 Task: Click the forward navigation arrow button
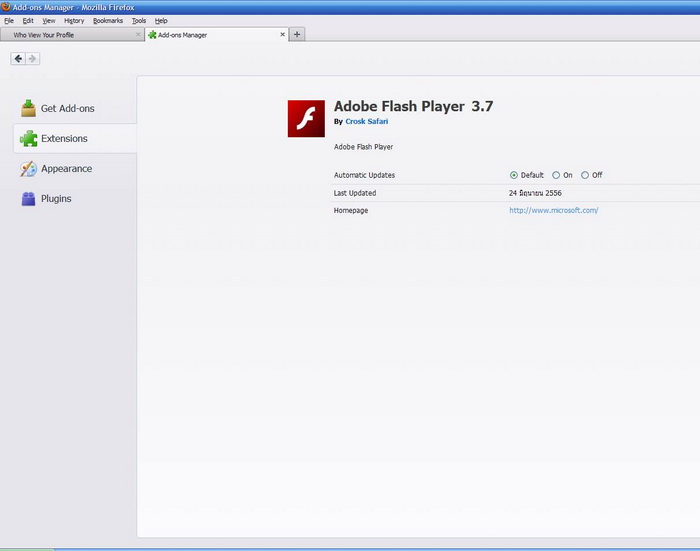tap(33, 58)
